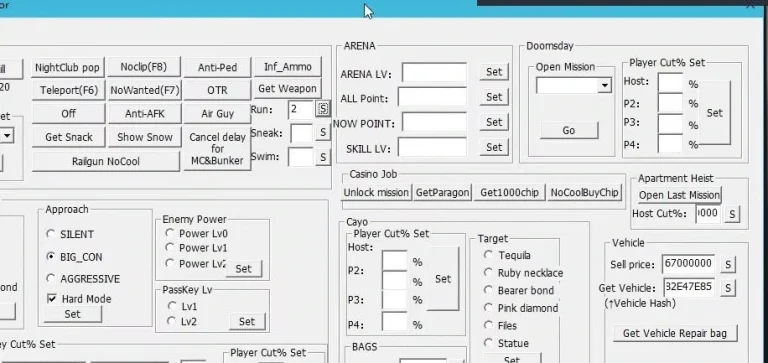Viewport: 768px width, 363px height.
Task: Click Set button for ARENA LV
Action: 494,72
